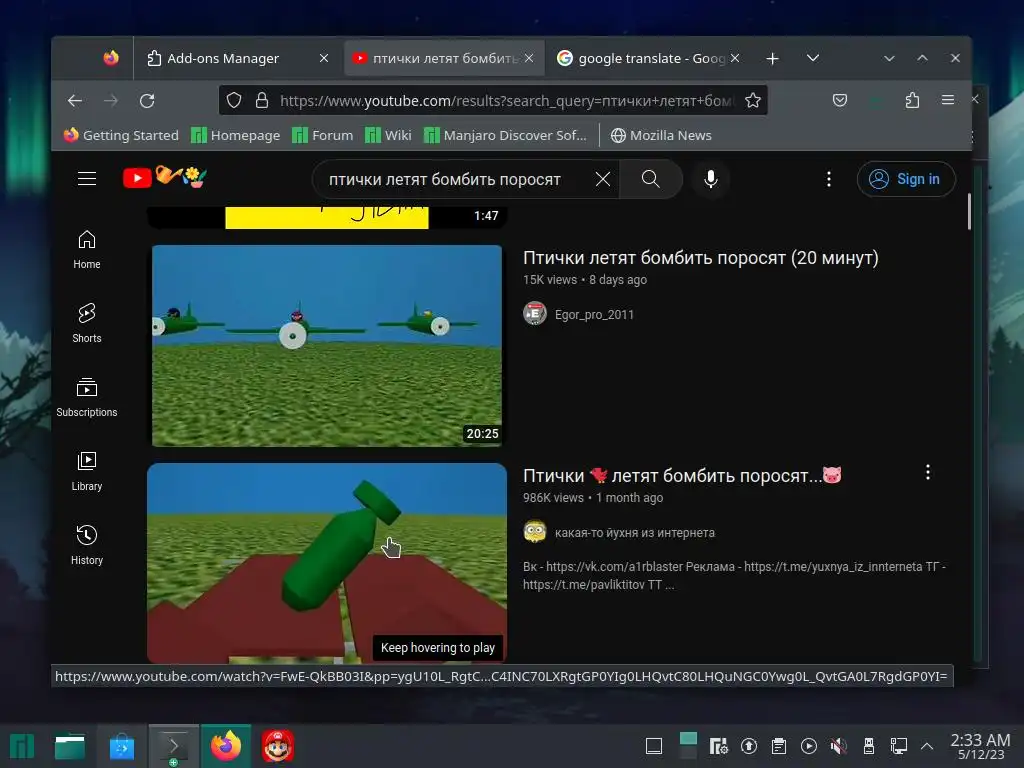The width and height of the screenshot is (1024, 768).
Task: Show hidden system tray icons
Action: coord(927,746)
